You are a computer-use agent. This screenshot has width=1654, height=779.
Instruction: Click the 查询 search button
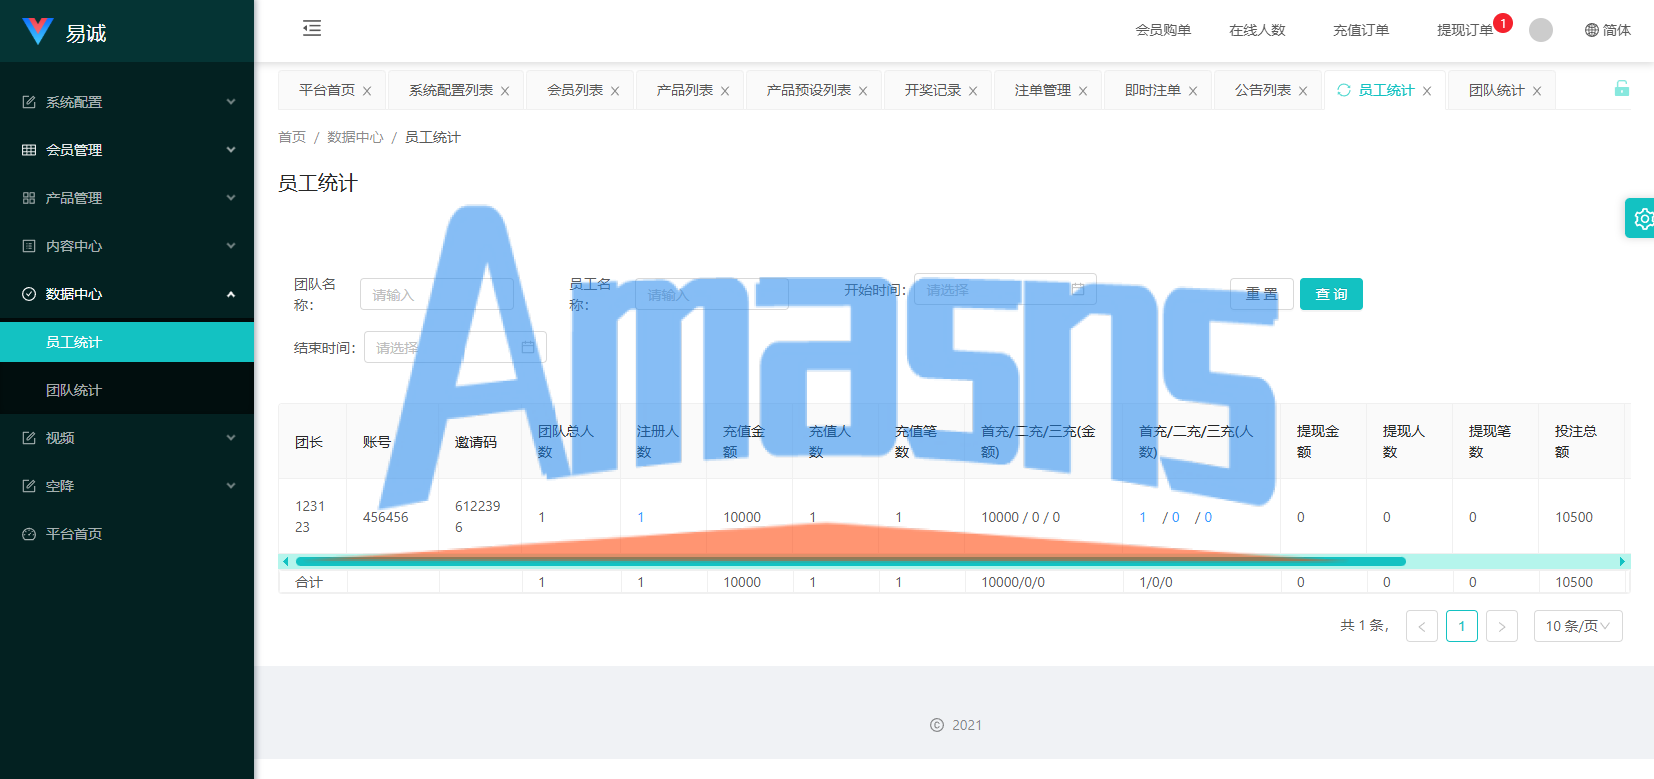[1331, 294]
